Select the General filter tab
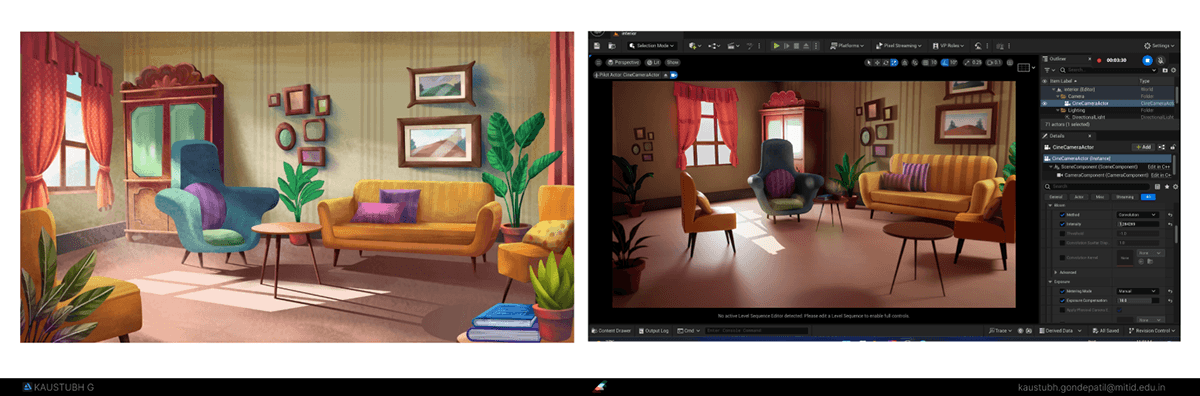Screen dimensions: 1200x396 click(1056, 197)
